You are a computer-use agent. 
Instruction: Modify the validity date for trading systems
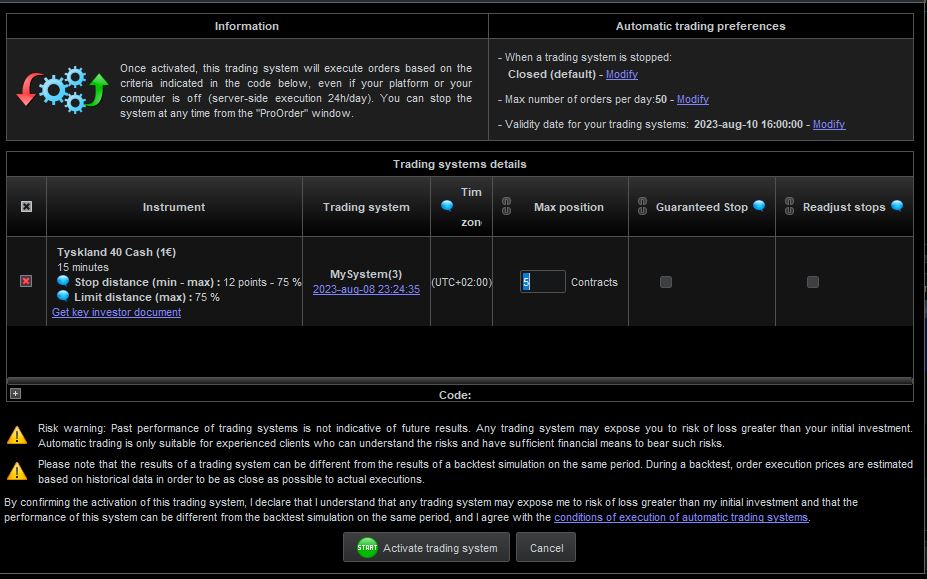coord(829,124)
